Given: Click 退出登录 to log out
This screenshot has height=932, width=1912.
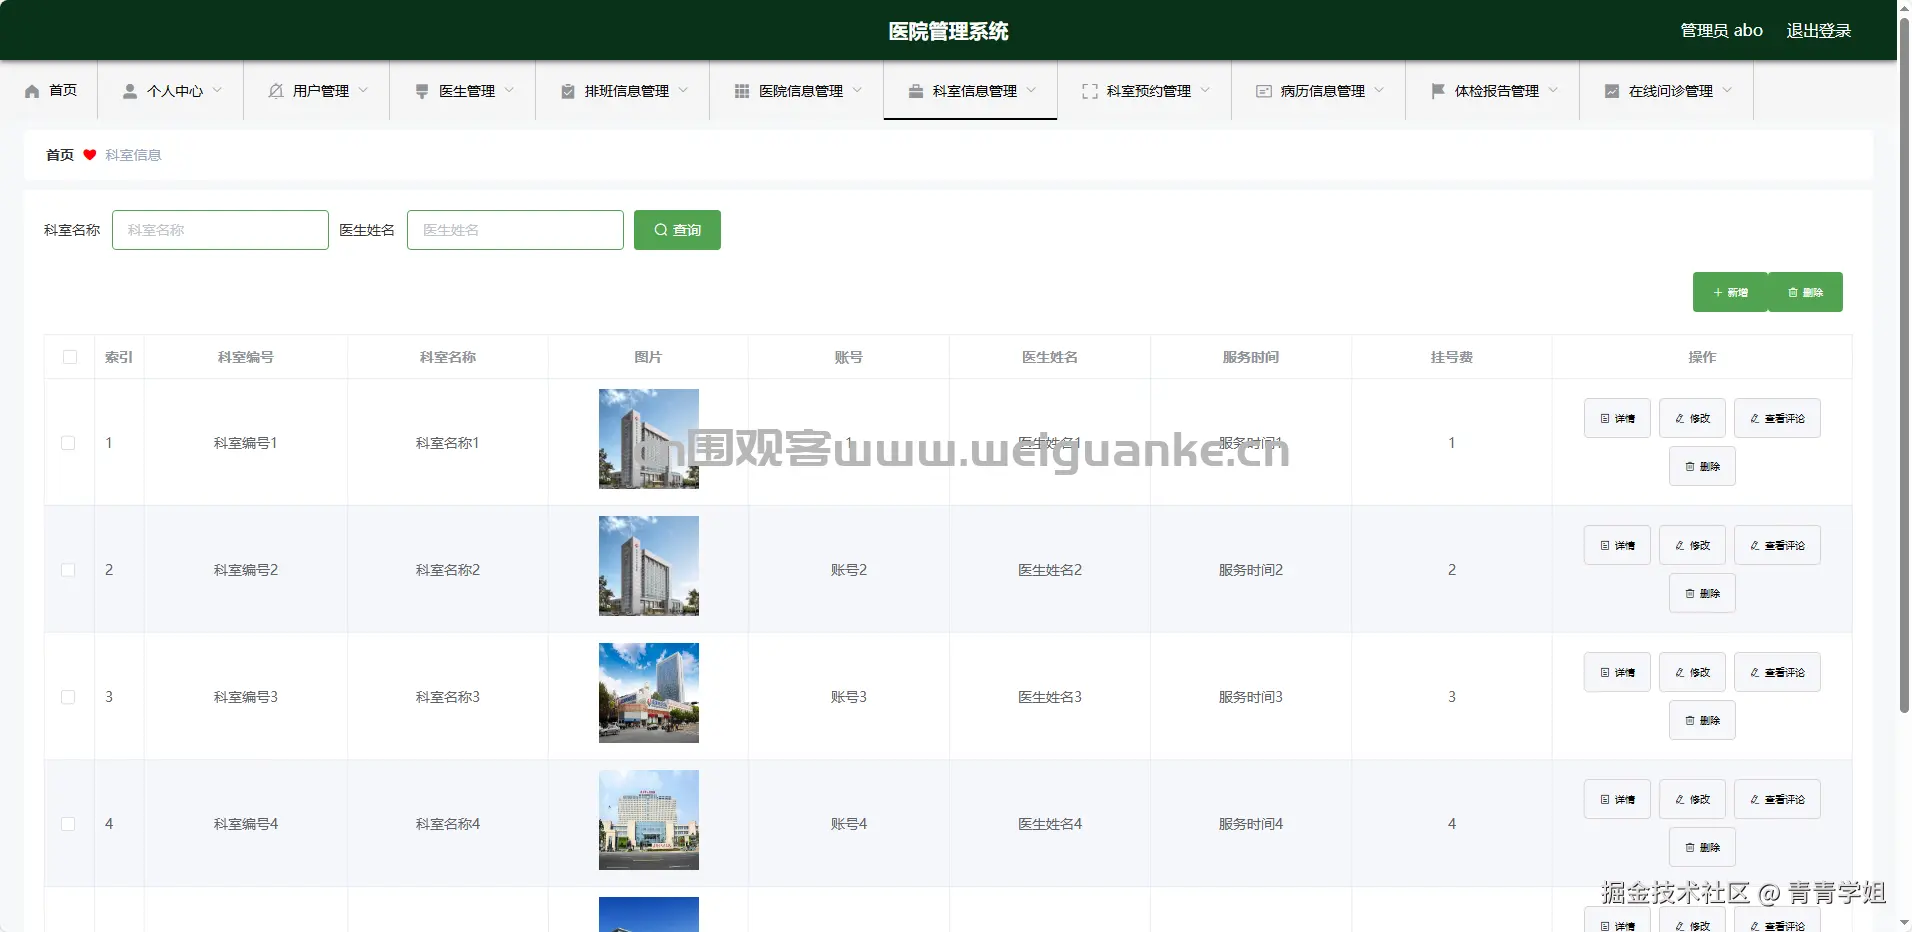Looking at the screenshot, I should pos(1819,31).
